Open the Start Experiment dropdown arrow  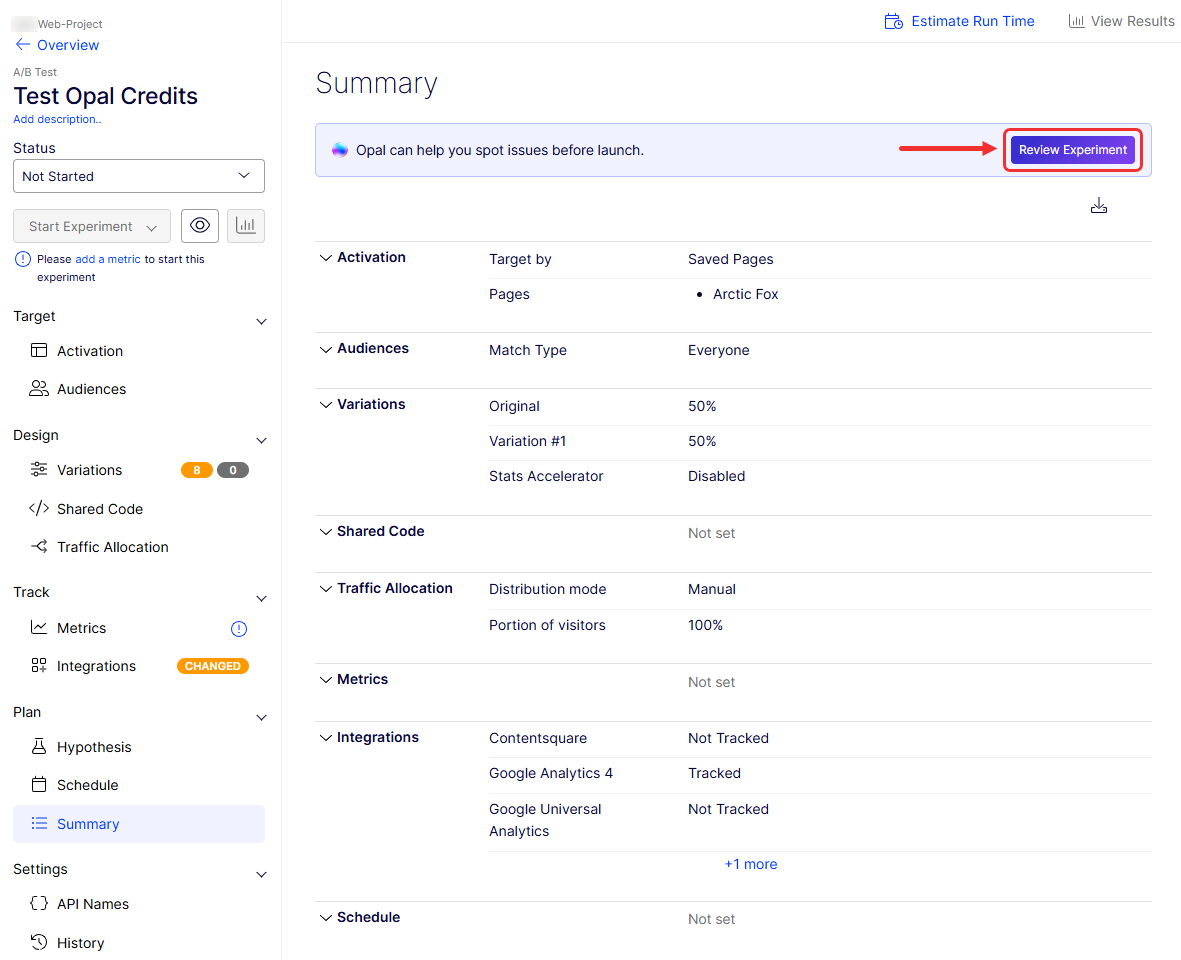click(154, 226)
